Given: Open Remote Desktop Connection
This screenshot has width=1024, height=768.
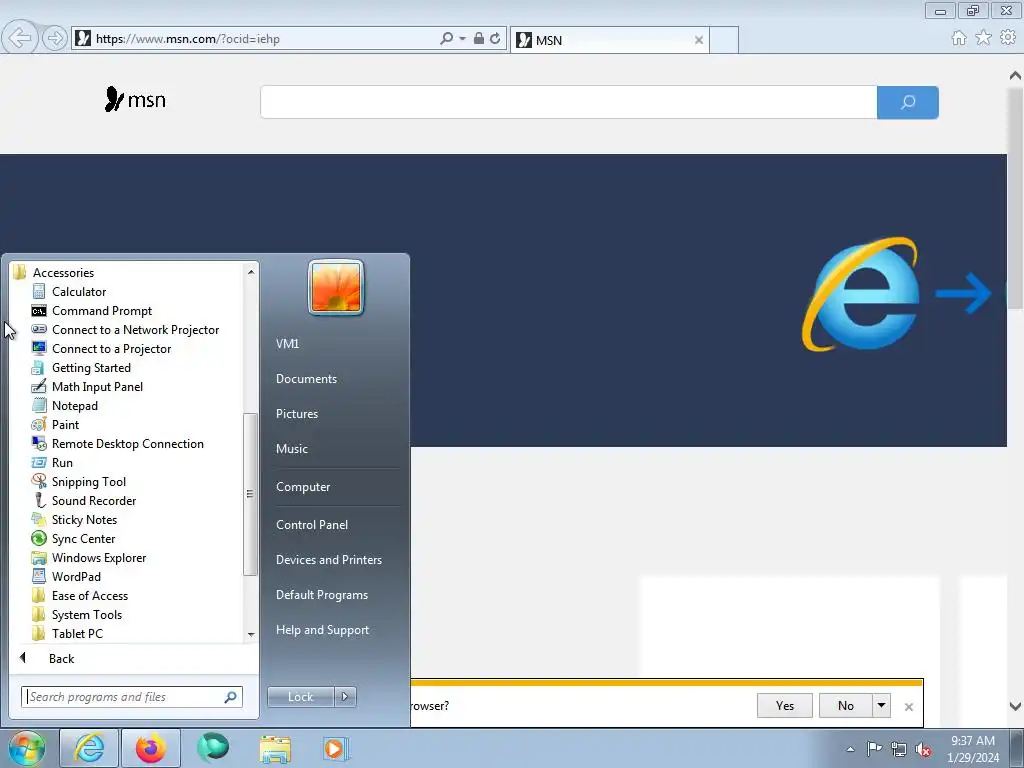Looking at the screenshot, I should pyautogui.click(x=127, y=443).
